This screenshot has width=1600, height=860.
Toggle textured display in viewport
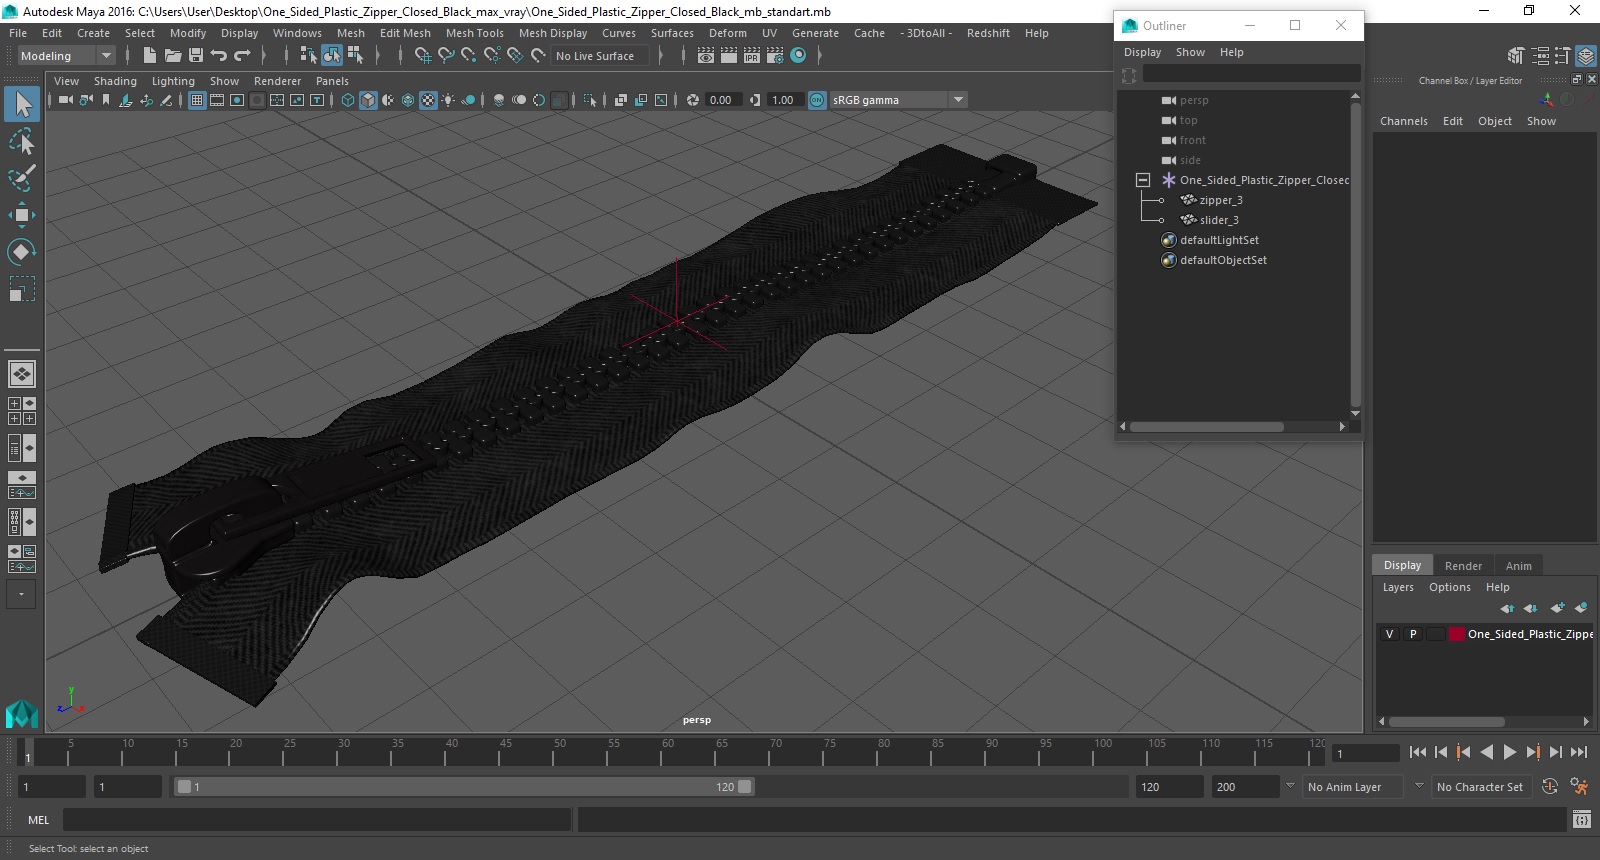428,100
